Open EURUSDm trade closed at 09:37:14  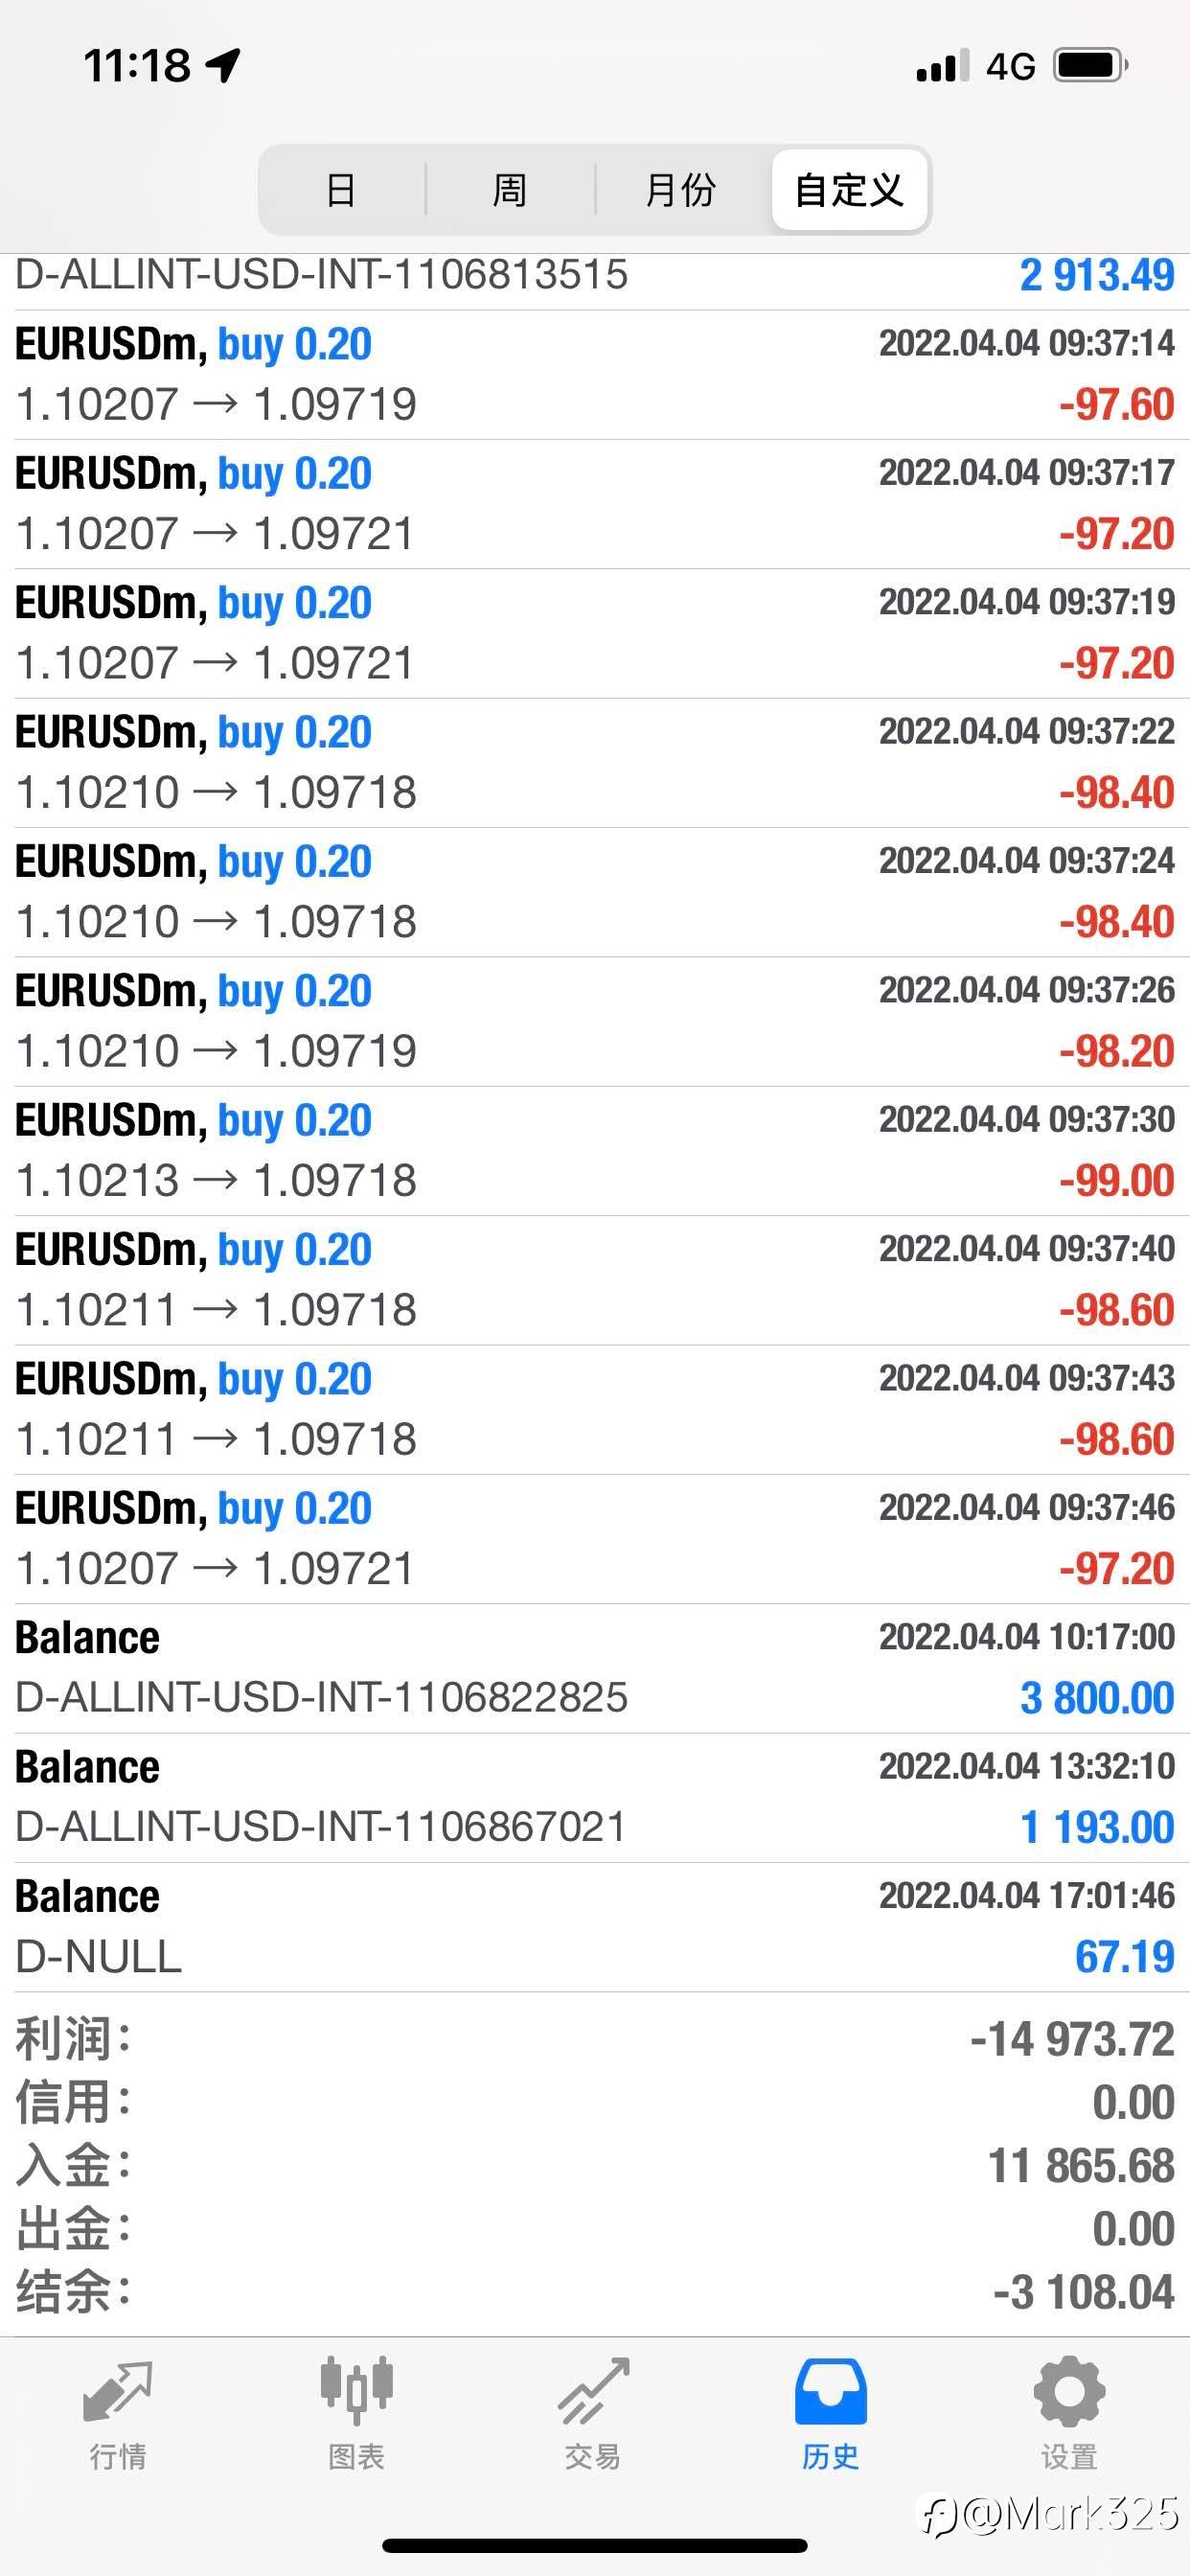pyautogui.click(x=595, y=375)
